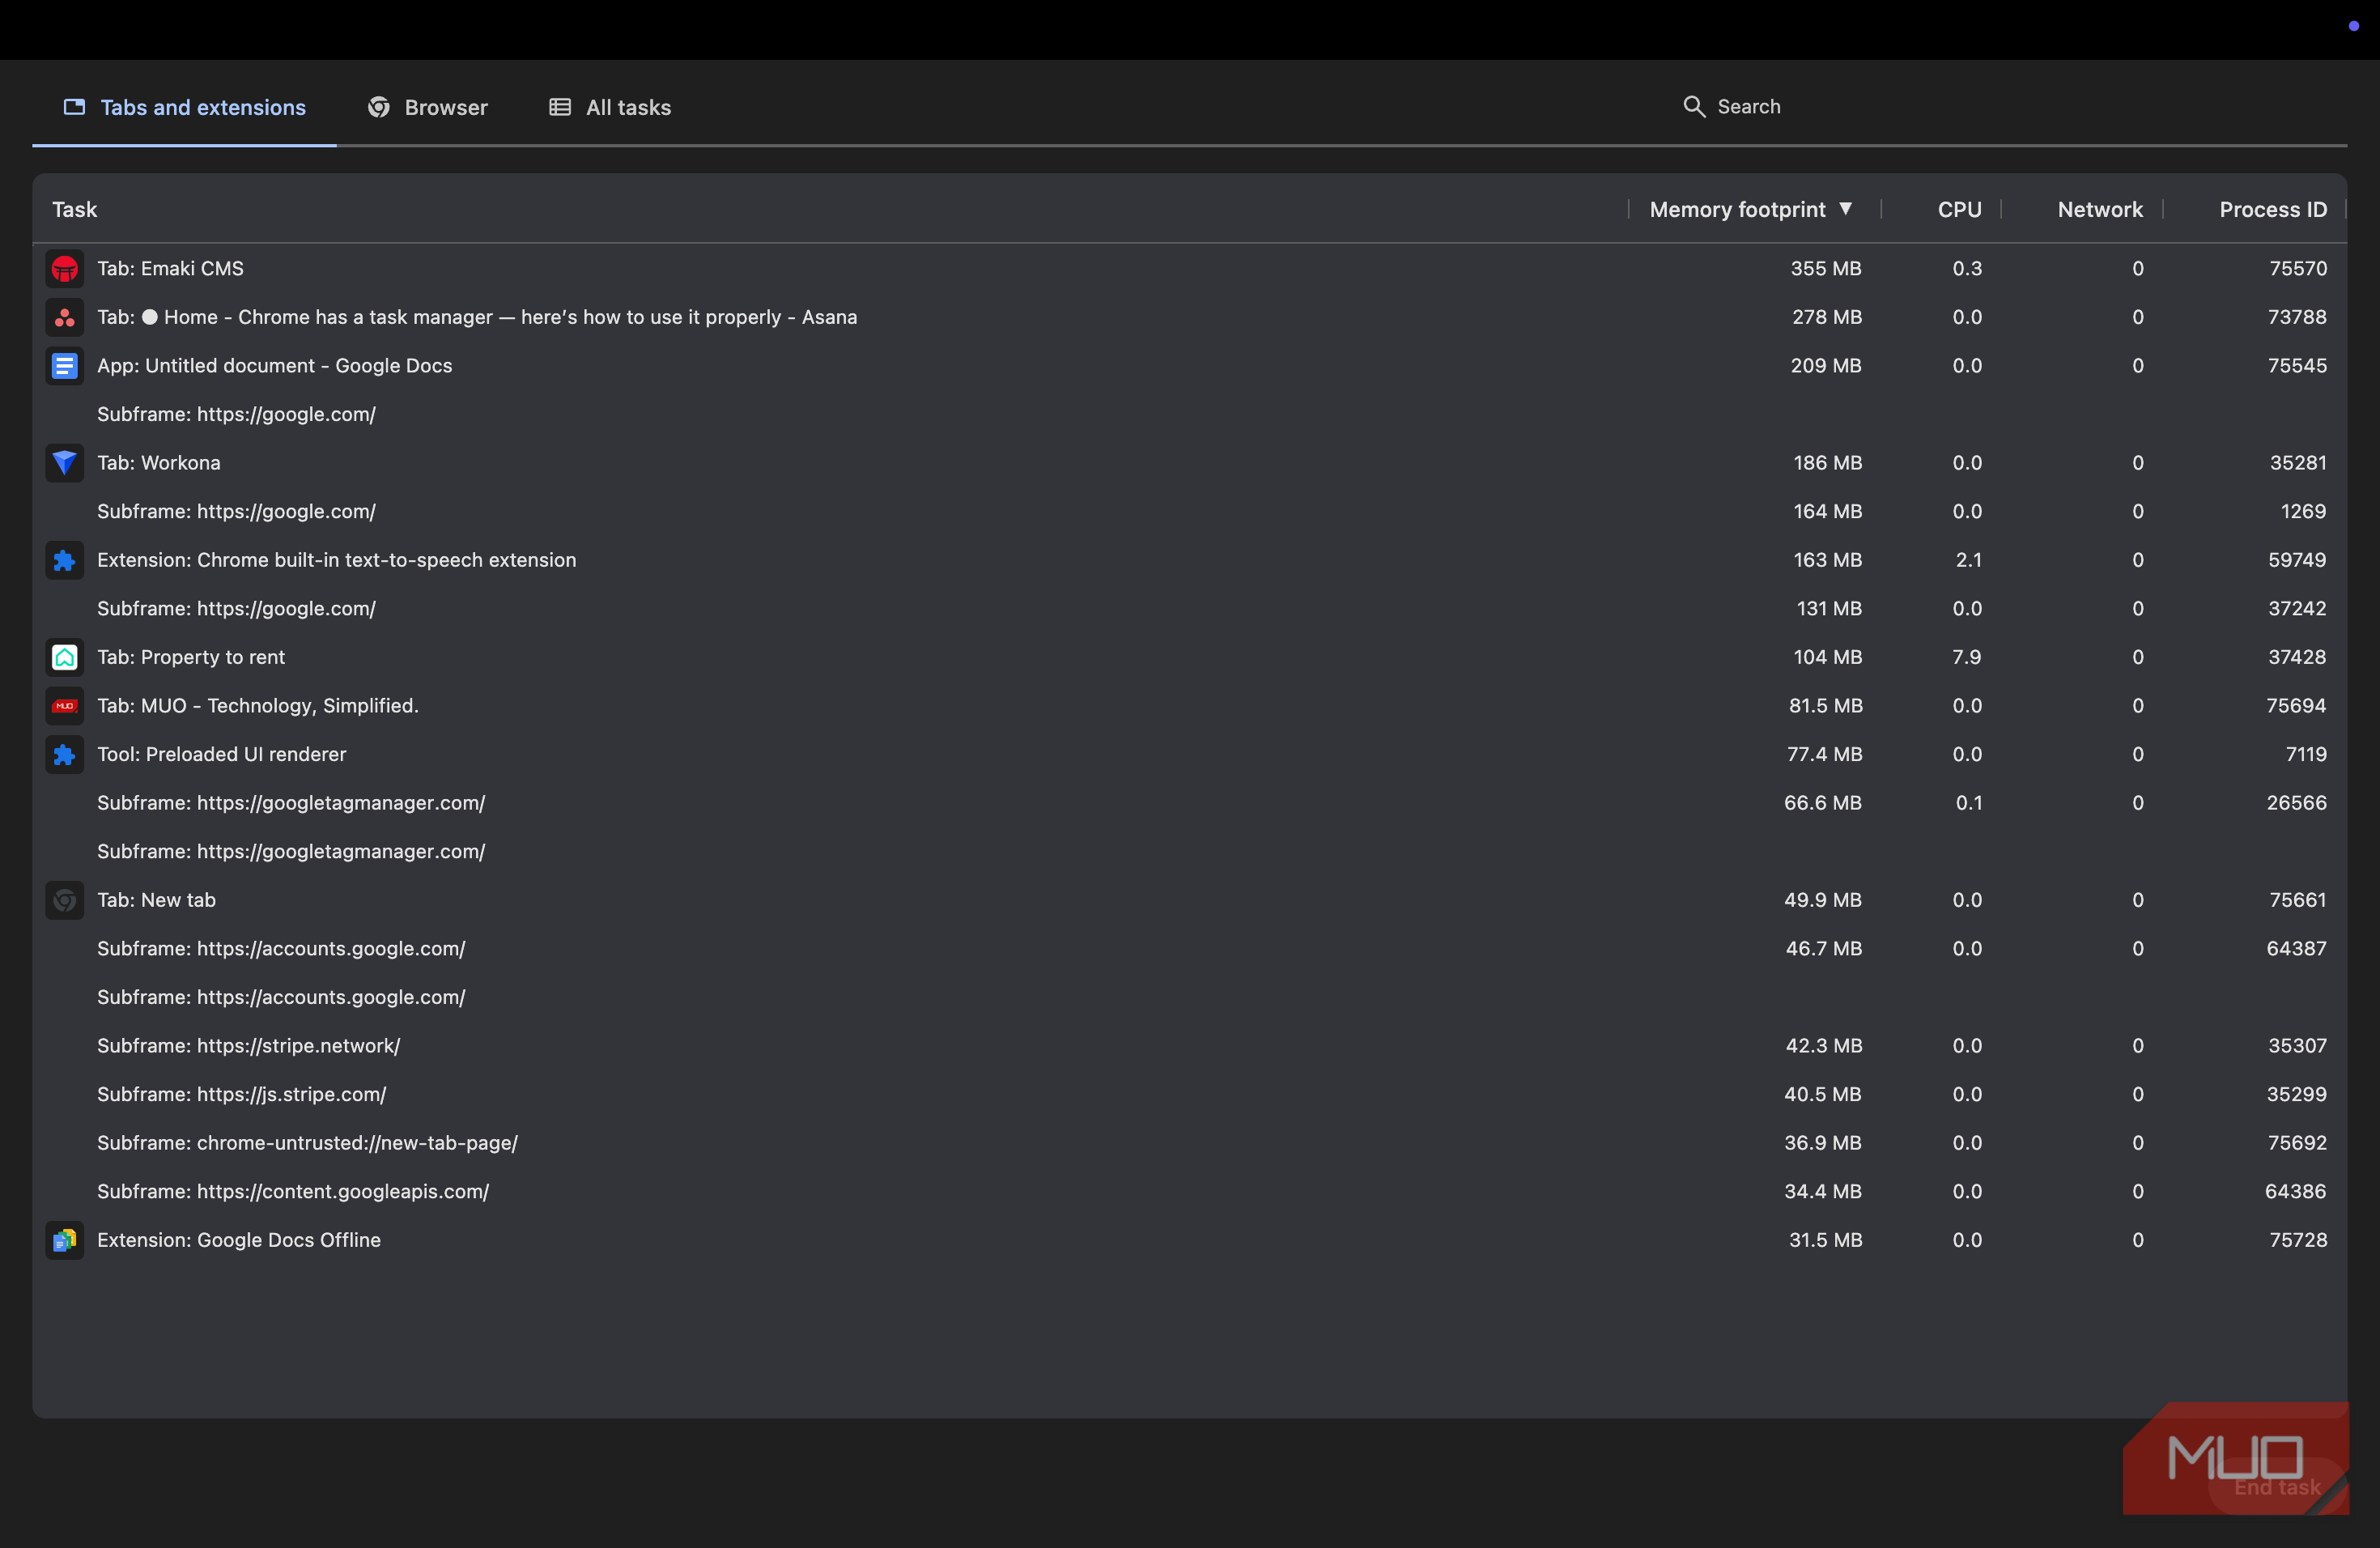Select 'Subframe: https://js.stripe.com/' row

(x=1189, y=1095)
